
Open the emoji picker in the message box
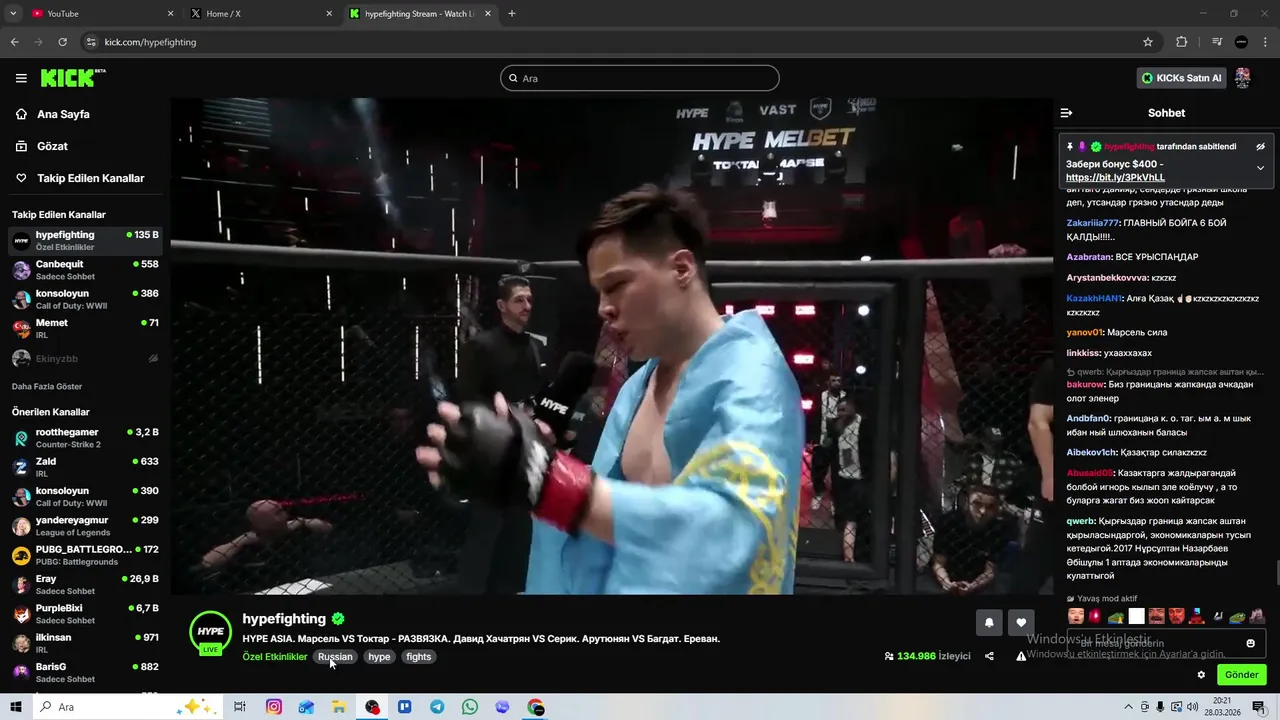tap(1250, 643)
